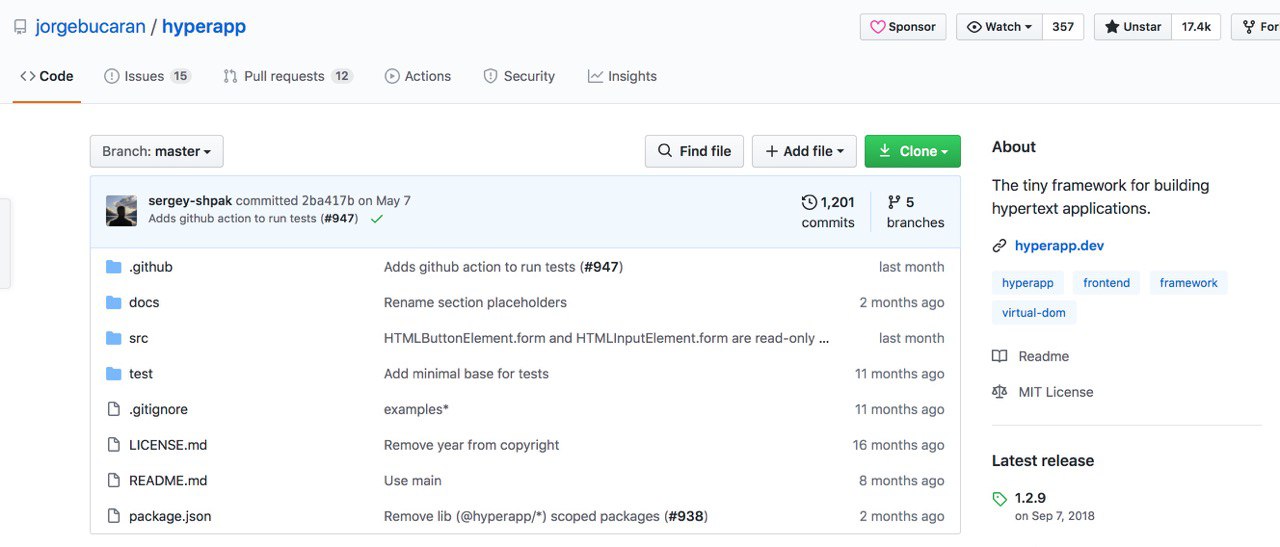Select the frontend topic tag
This screenshot has height=547, width=1280.
tap(1106, 283)
